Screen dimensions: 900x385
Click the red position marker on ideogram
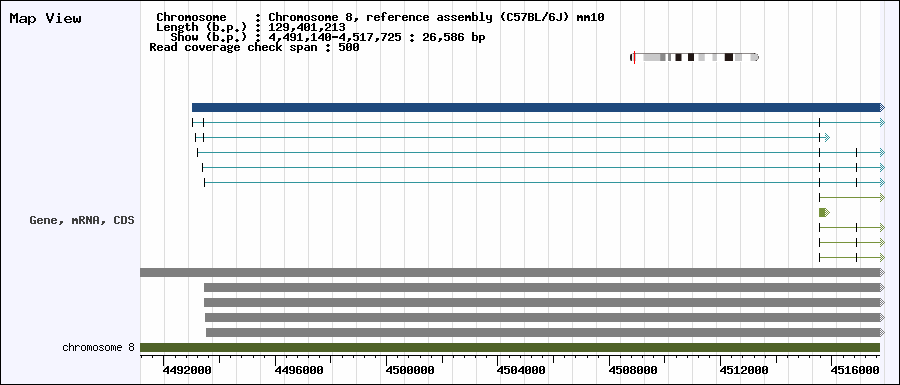pyautogui.click(x=634, y=57)
